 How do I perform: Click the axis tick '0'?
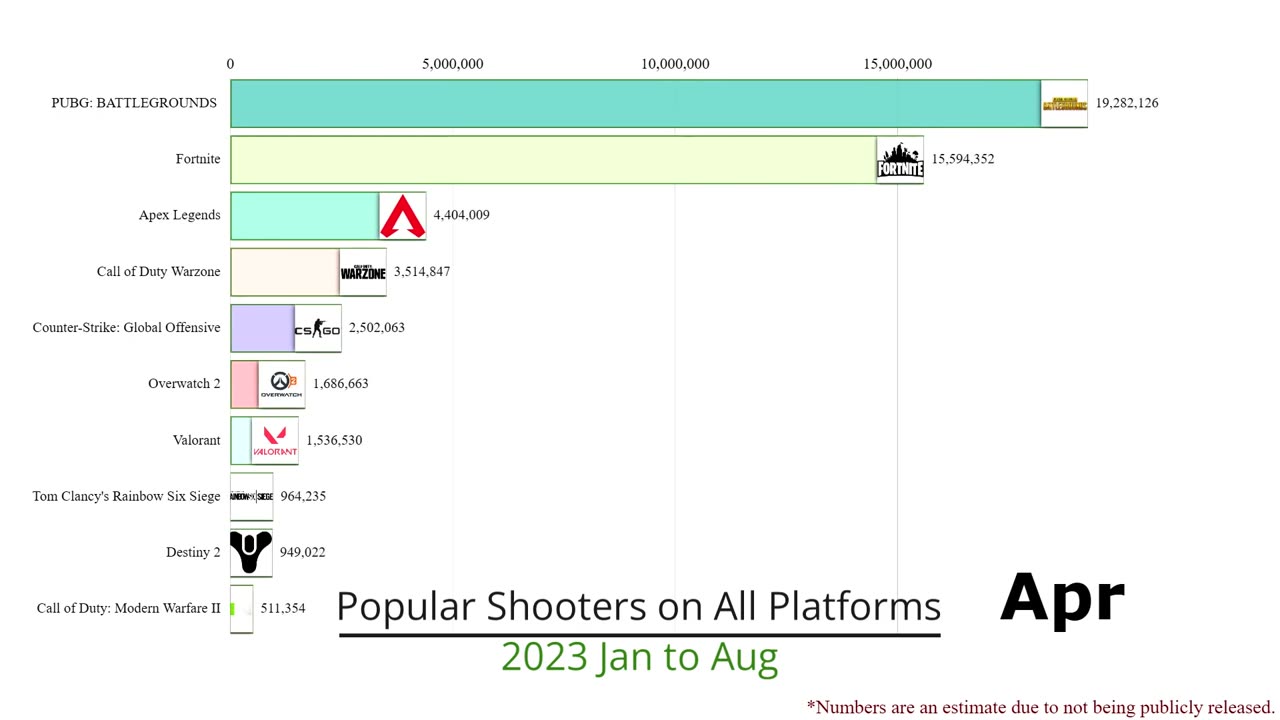point(230,64)
